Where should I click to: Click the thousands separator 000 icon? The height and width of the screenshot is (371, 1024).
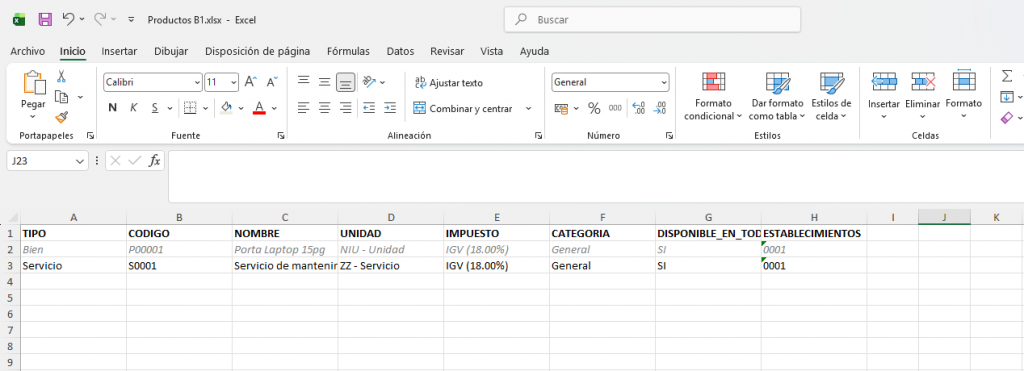pyautogui.click(x=615, y=108)
